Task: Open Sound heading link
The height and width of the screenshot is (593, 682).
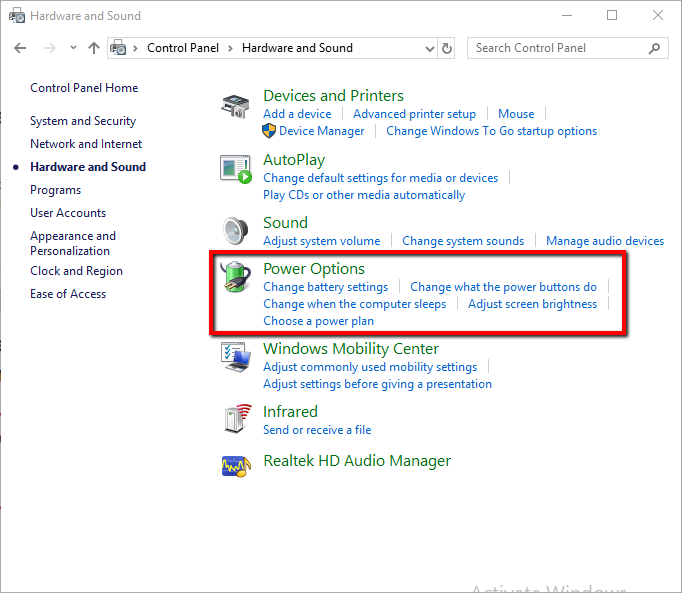Action: pos(285,223)
